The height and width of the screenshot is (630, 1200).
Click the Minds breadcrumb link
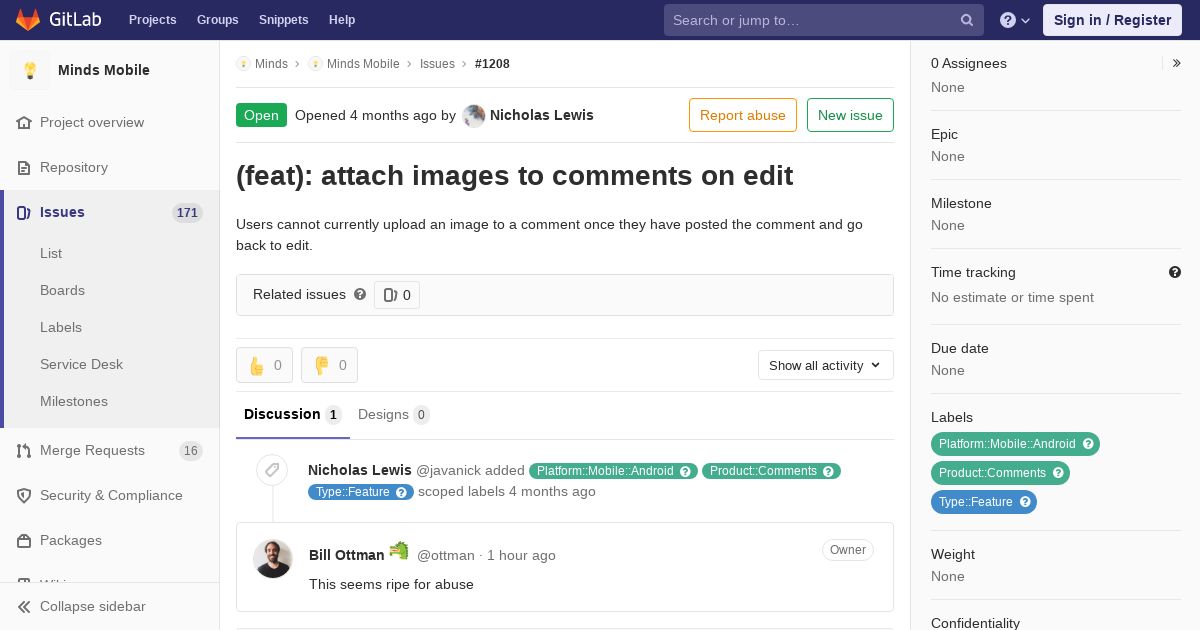coord(271,63)
